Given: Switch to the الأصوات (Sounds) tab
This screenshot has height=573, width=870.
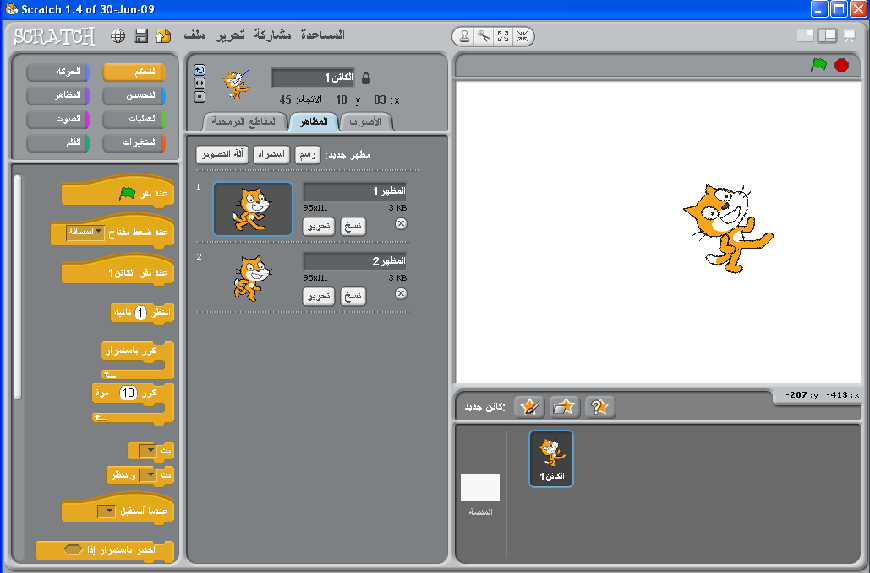Looking at the screenshot, I should (x=366, y=122).
